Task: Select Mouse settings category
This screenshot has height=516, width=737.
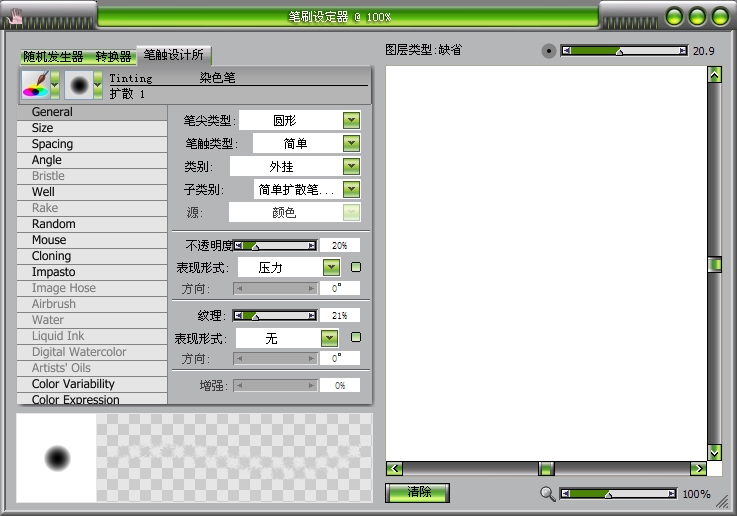Action: (92, 240)
